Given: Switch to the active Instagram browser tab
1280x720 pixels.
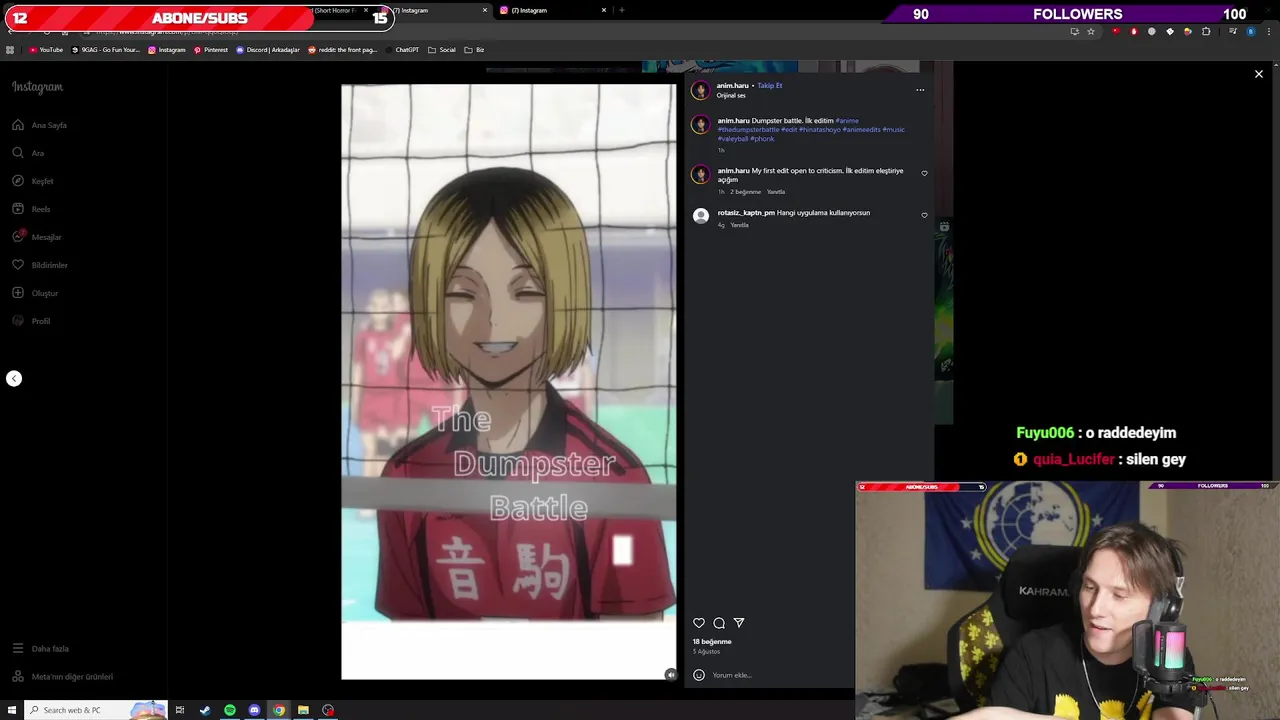Looking at the screenshot, I should pos(435,10).
